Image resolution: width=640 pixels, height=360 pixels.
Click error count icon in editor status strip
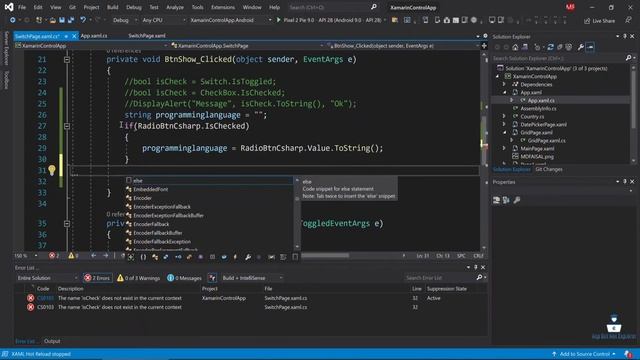pyautogui.click(x=52, y=256)
